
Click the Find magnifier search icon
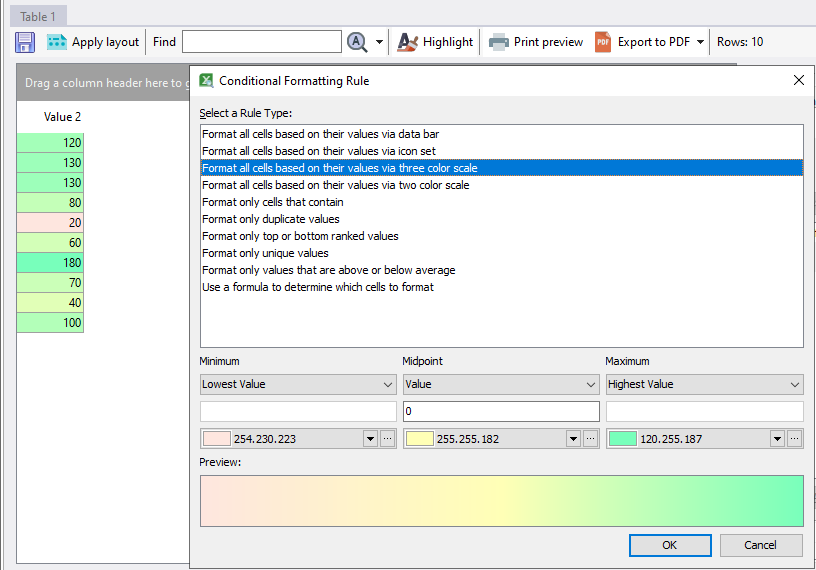(358, 42)
